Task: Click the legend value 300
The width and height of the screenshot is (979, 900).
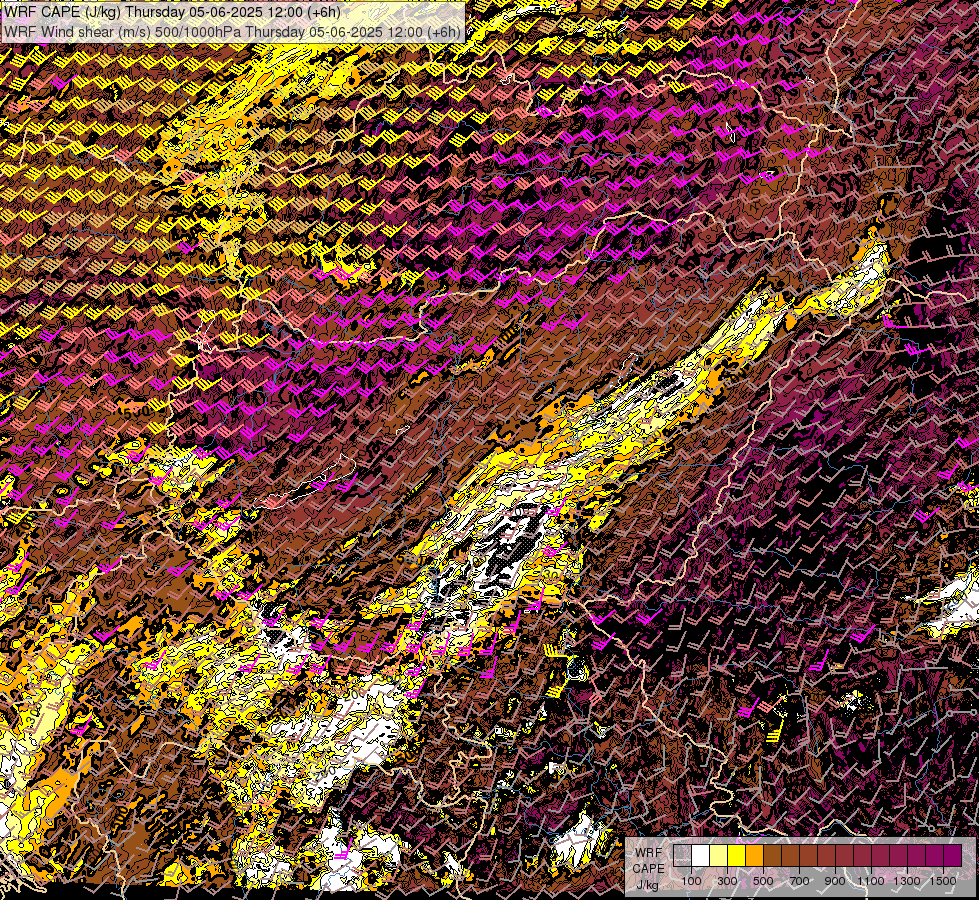Action: pos(727,881)
